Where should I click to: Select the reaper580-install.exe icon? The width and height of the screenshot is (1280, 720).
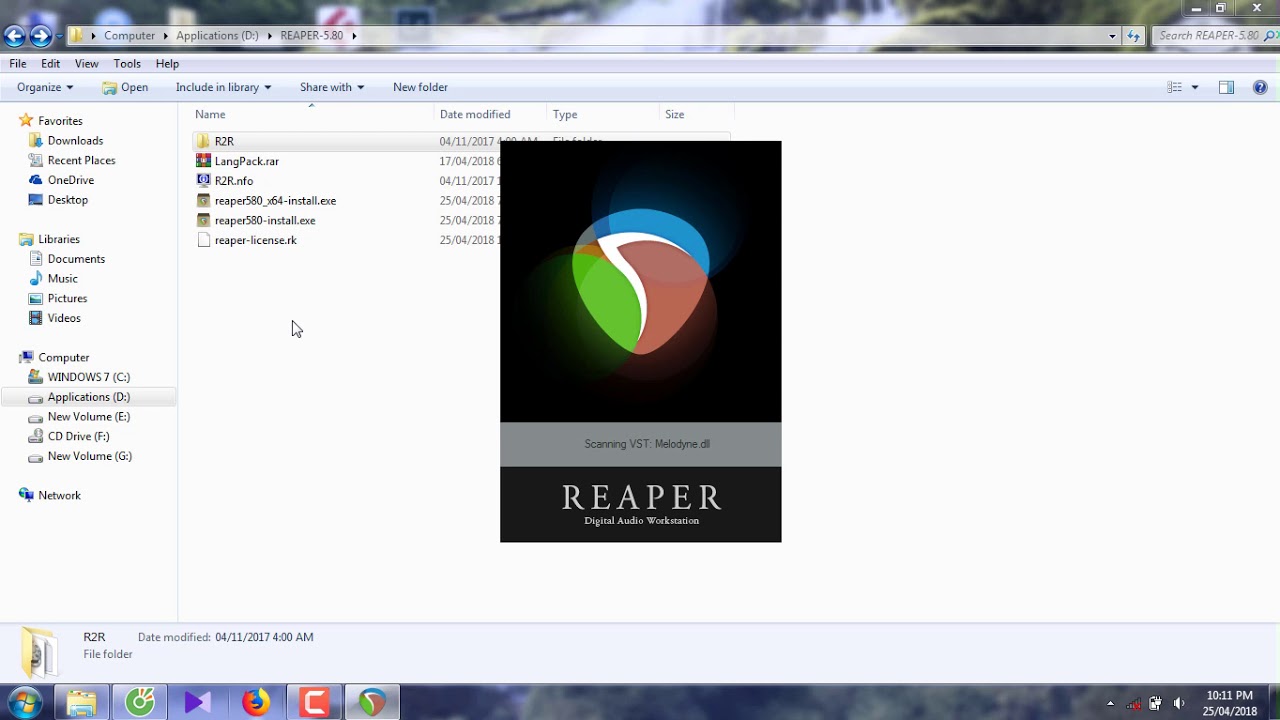(x=203, y=220)
